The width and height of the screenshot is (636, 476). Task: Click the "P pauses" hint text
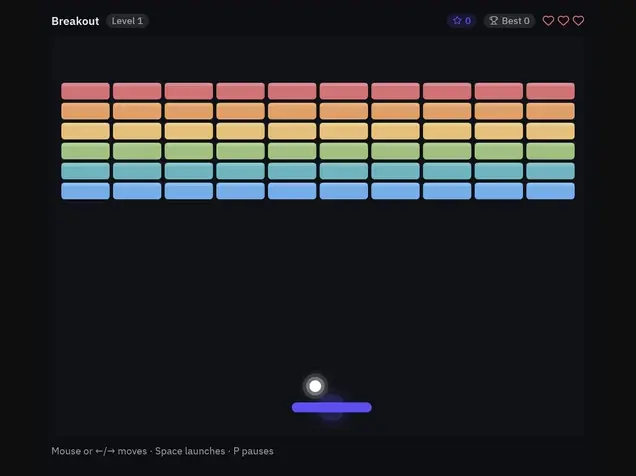[x=253, y=451]
